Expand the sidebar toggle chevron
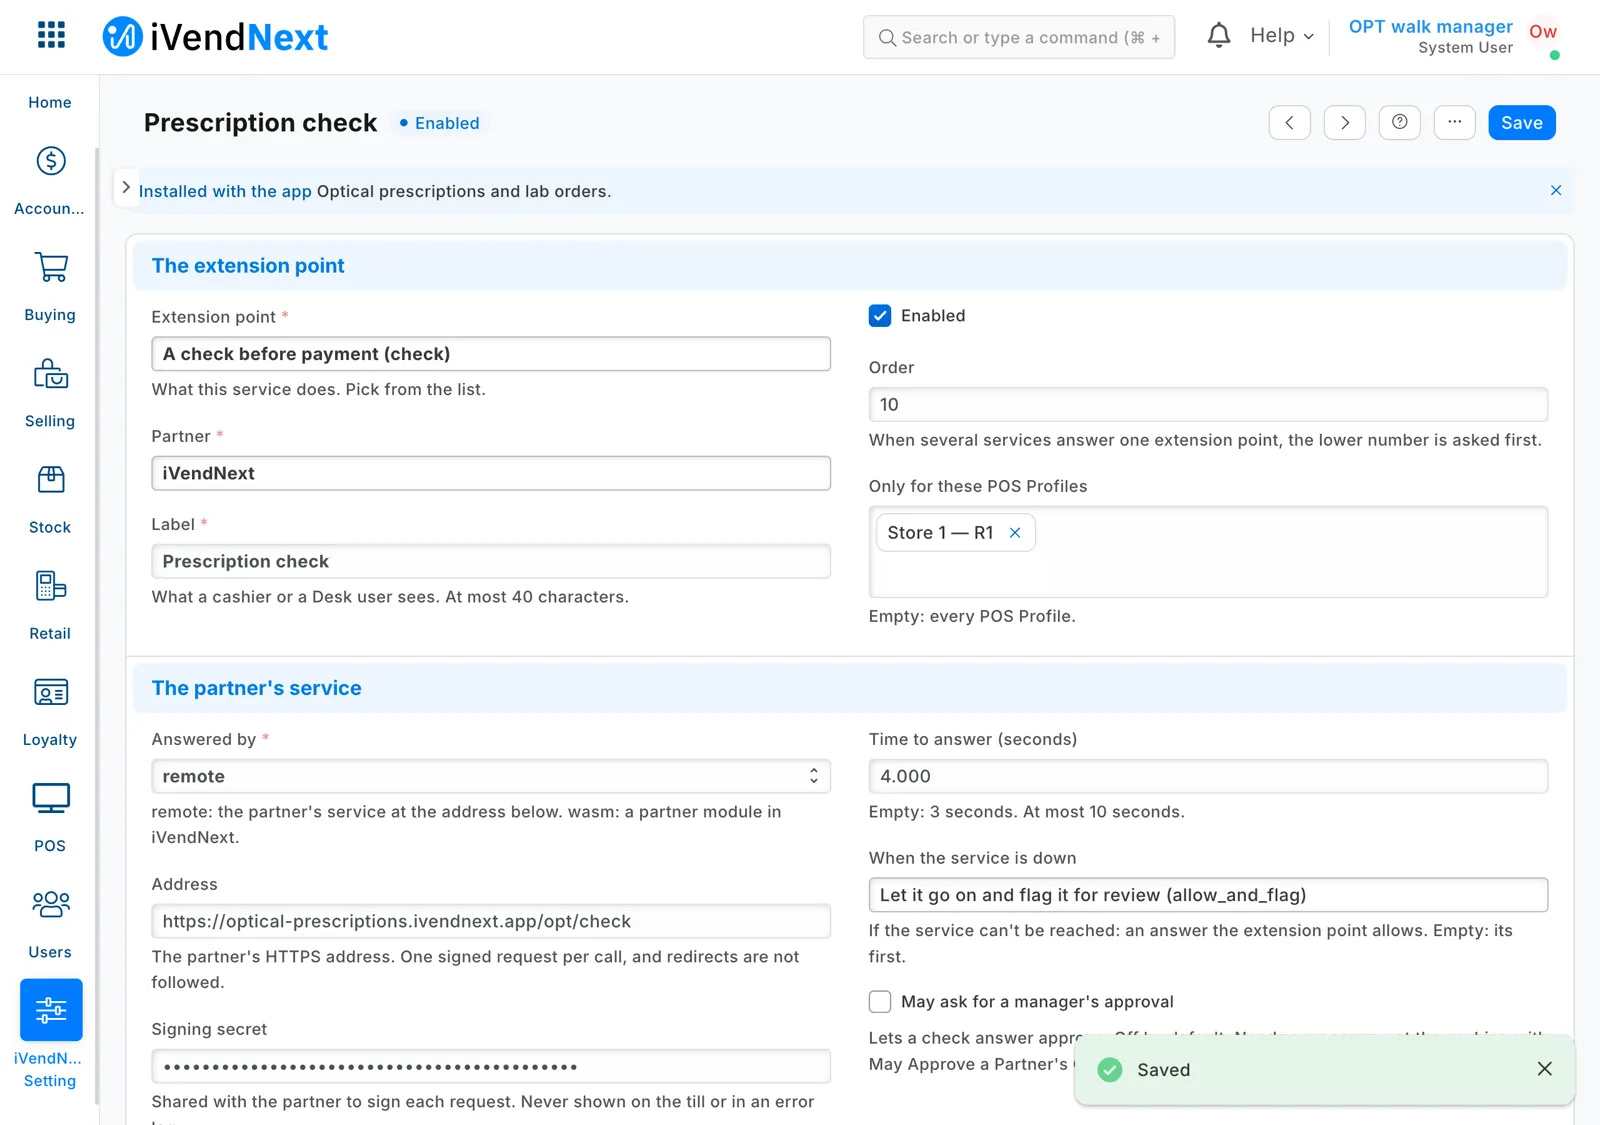This screenshot has width=1600, height=1125. [x=126, y=187]
